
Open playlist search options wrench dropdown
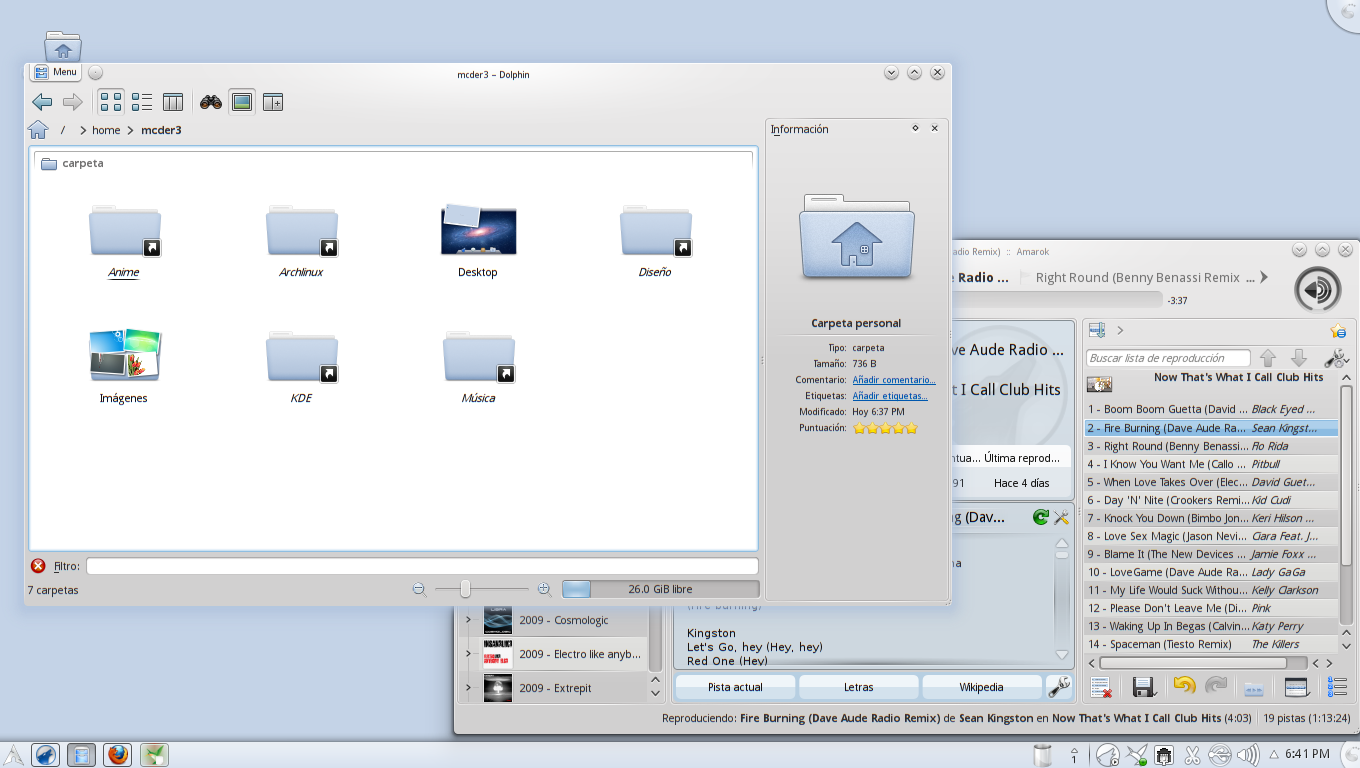1337,358
